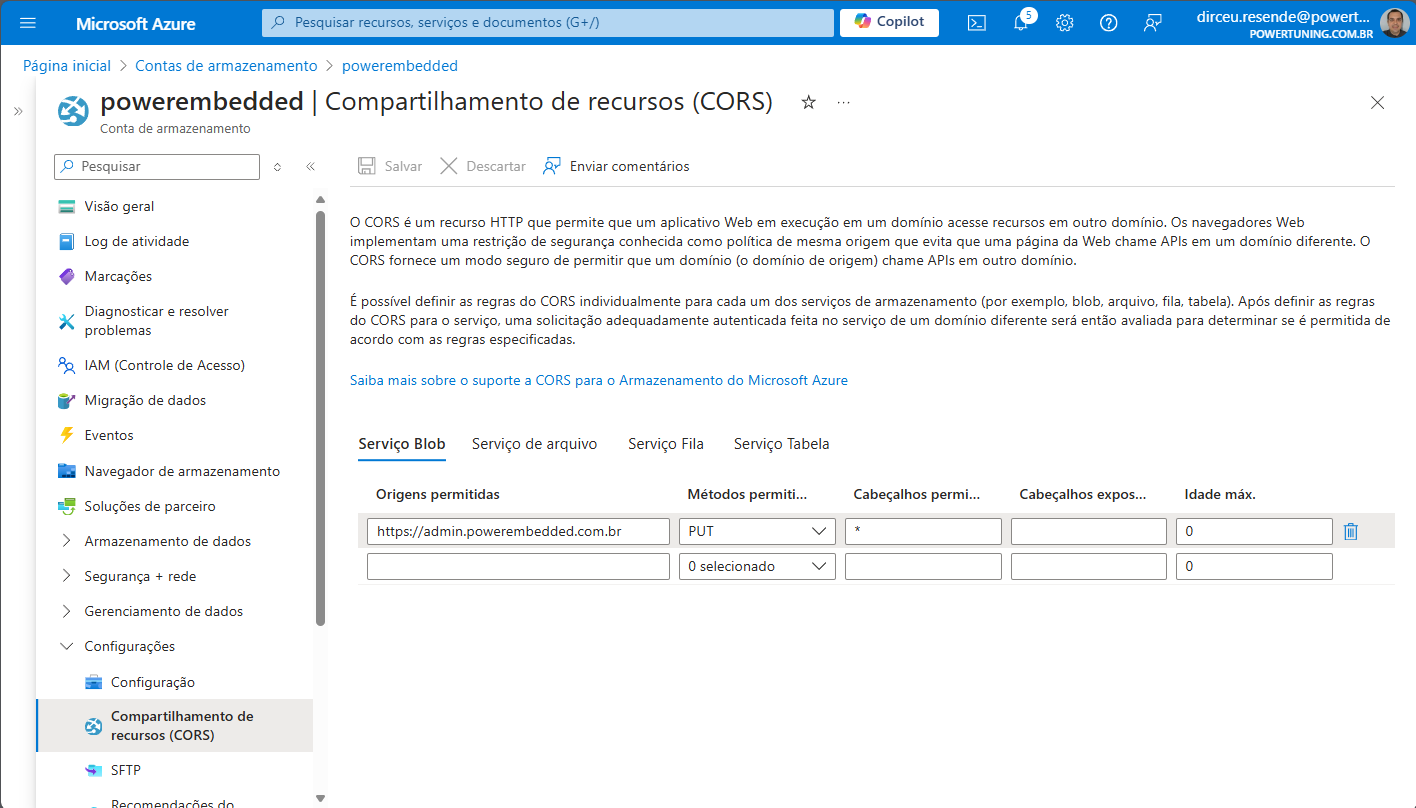
Task: Click the top-bar feedback icon
Action: (1152, 23)
